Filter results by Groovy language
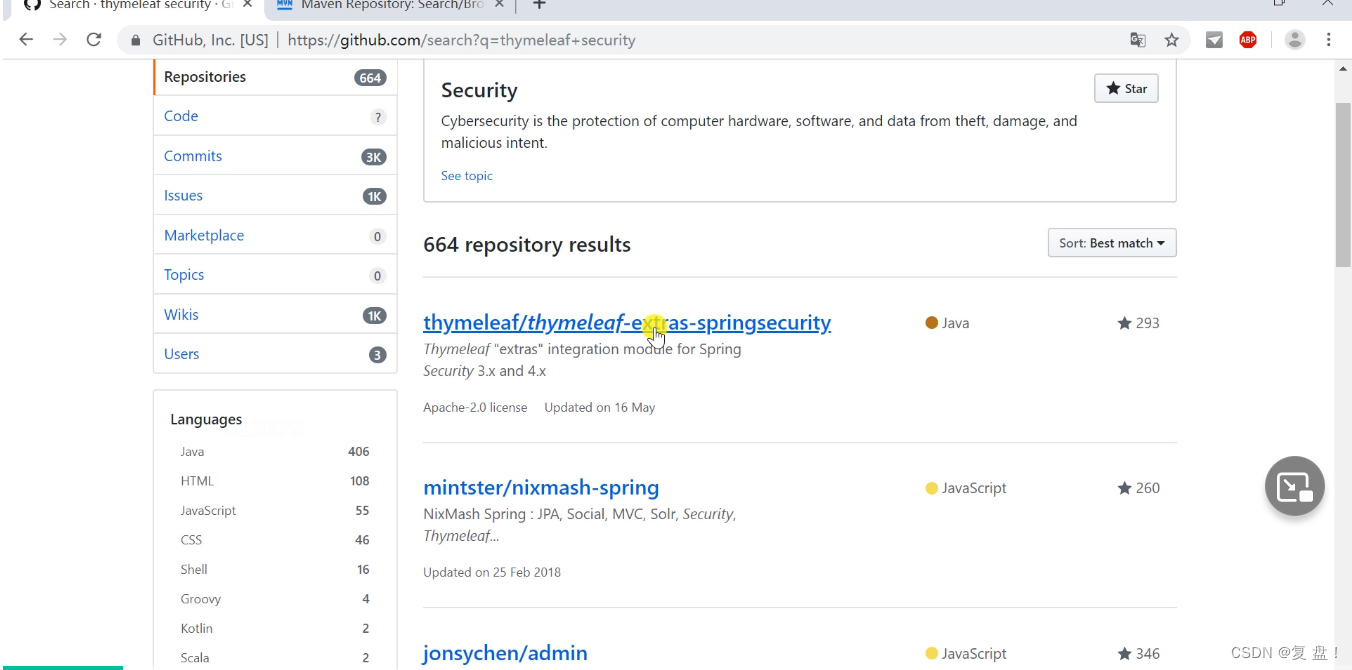The height and width of the screenshot is (670, 1352). [275, 599]
